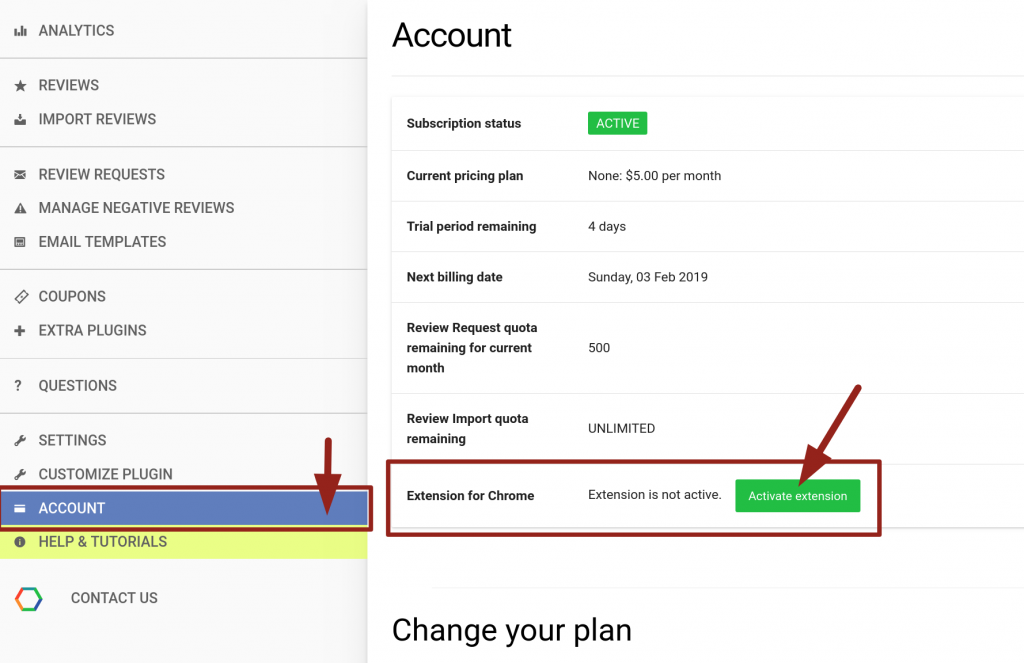Select the Account menu item
The height and width of the screenshot is (663, 1024).
click(x=184, y=508)
